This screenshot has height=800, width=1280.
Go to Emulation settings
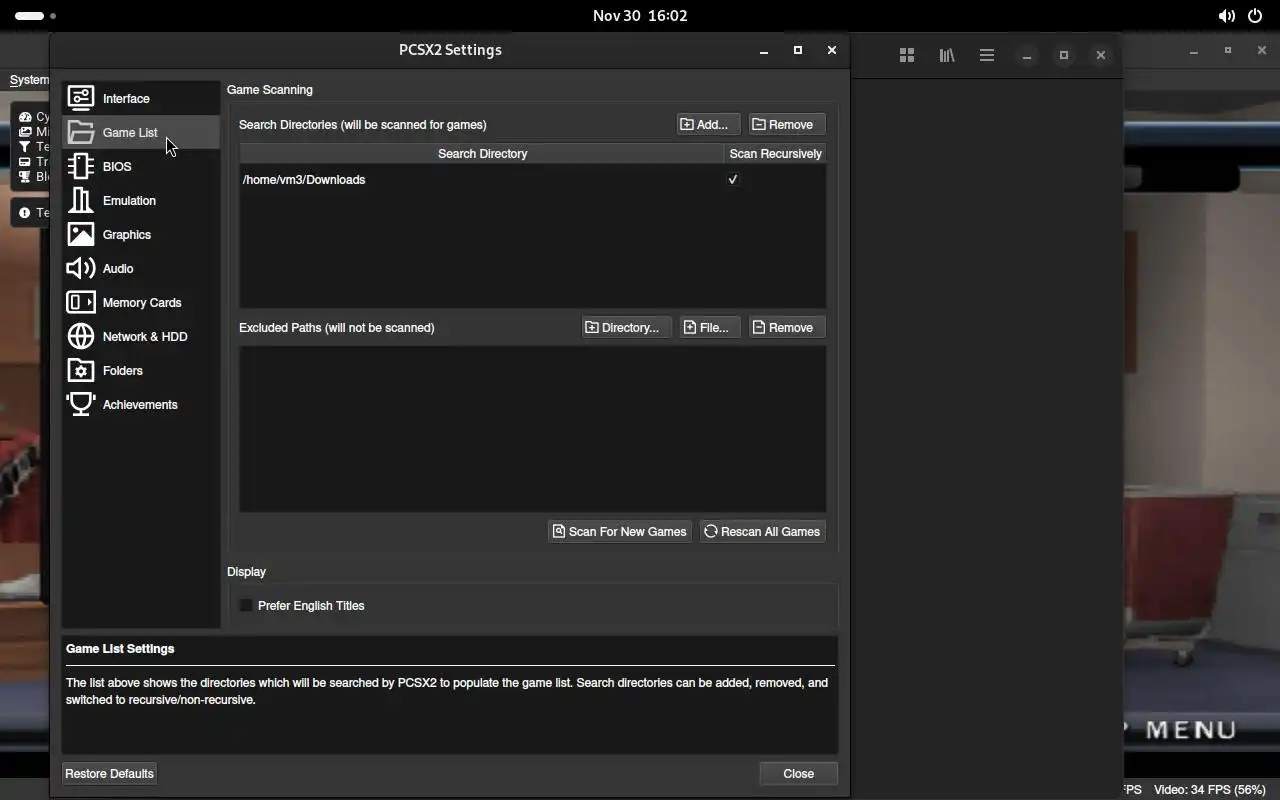(x=140, y=200)
